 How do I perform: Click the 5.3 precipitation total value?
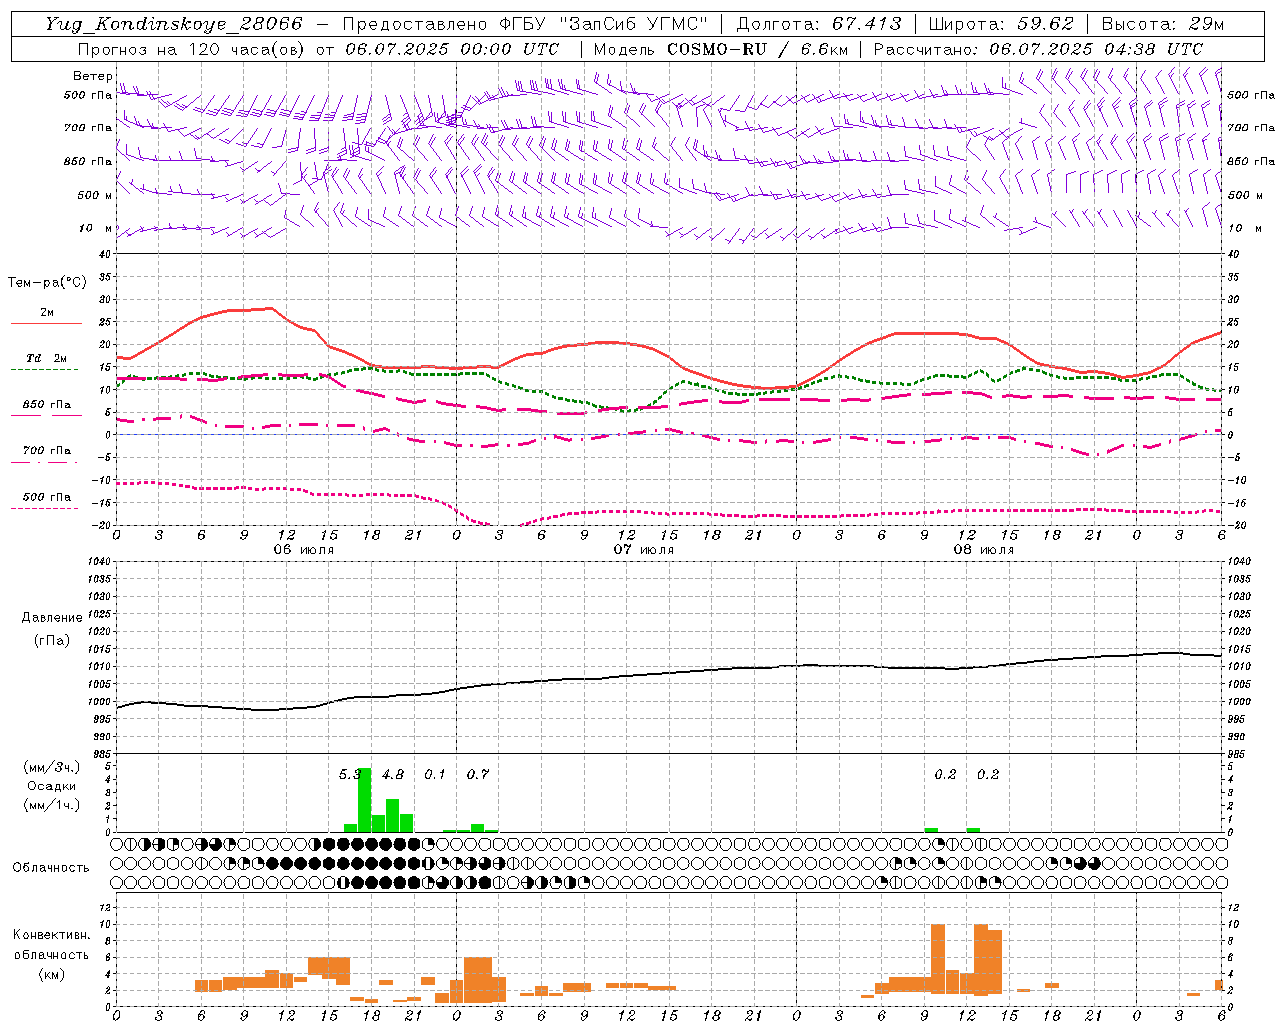tap(349, 774)
